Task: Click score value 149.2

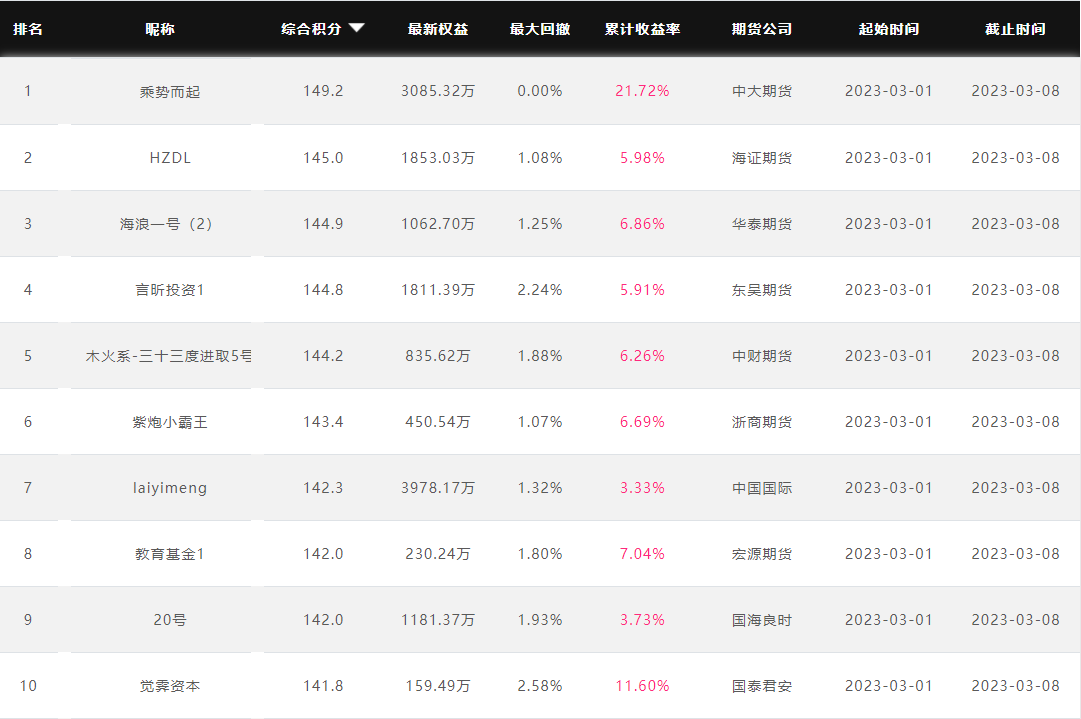Action: click(x=323, y=91)
